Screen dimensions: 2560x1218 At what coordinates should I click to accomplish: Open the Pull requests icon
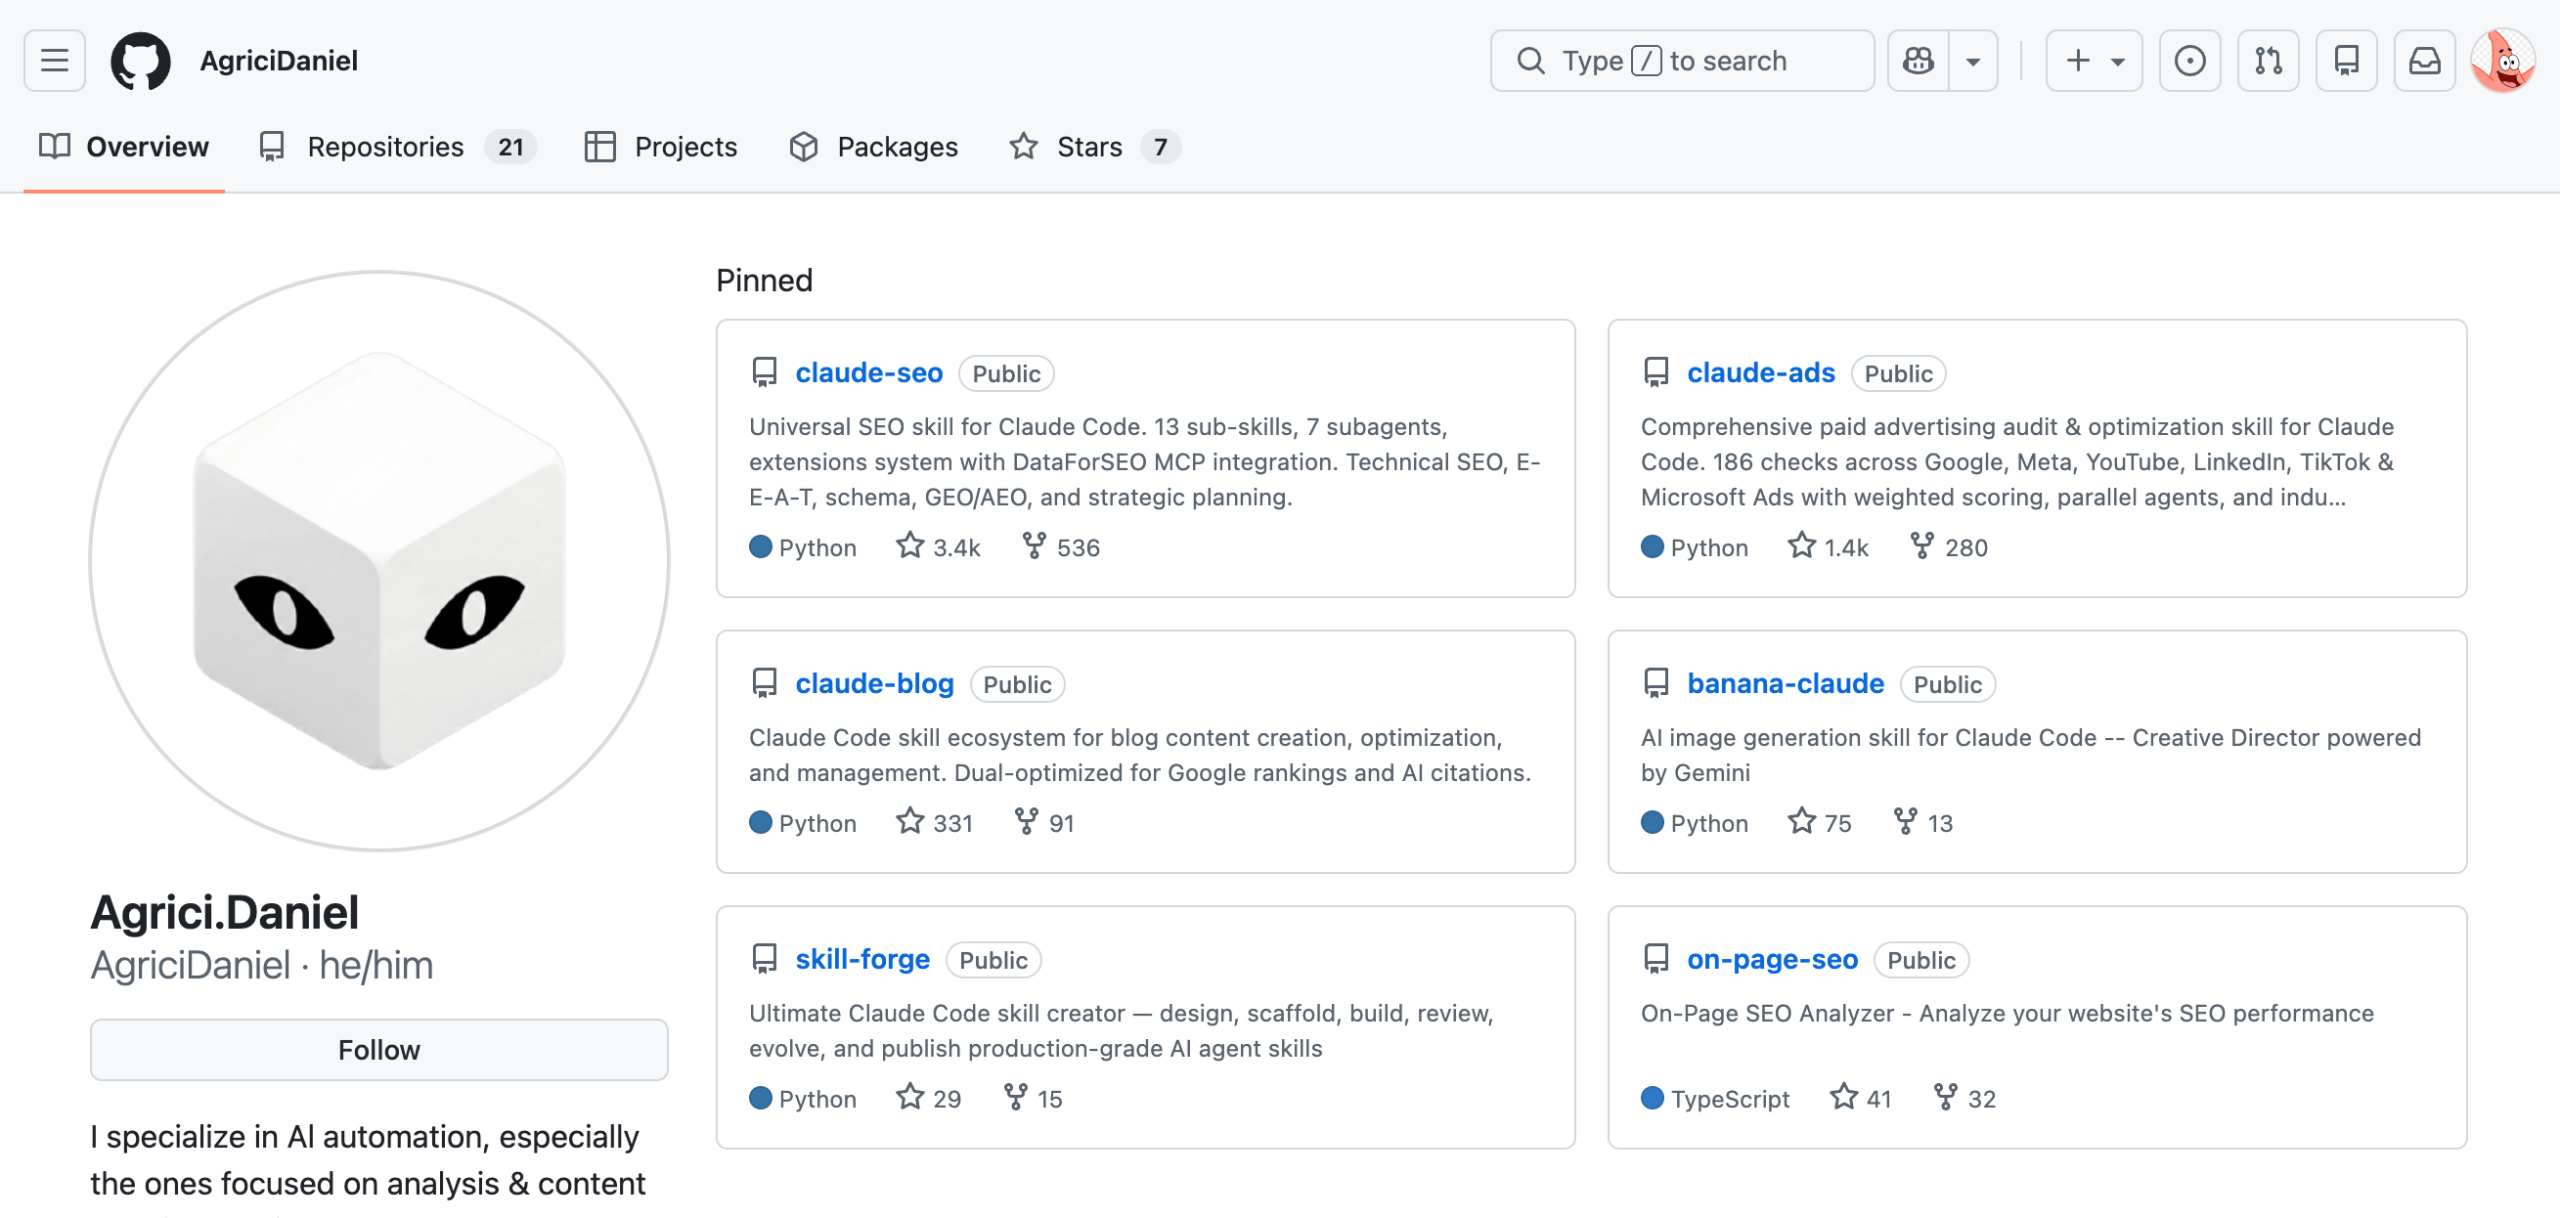2267,61
